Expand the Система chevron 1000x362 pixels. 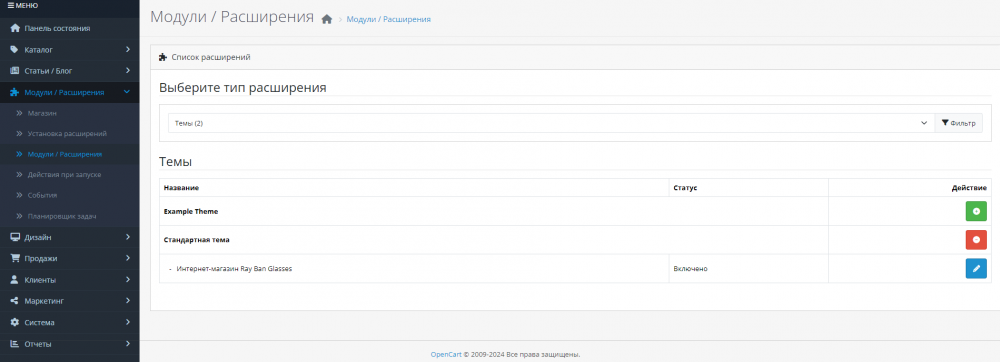point(128,322)
